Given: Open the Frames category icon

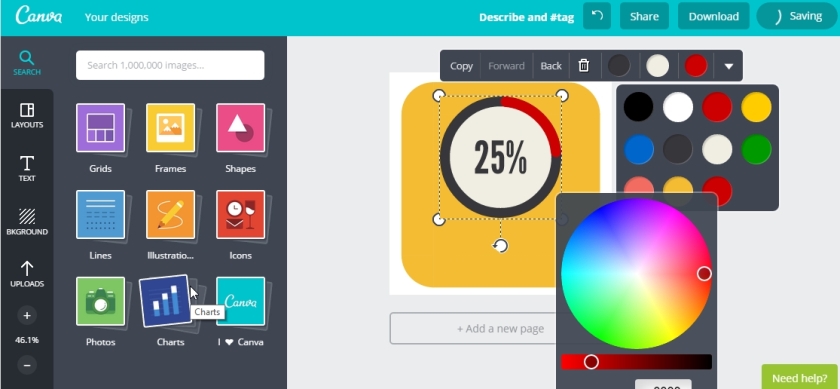Looking at the screenshot, I should (x=170, y=128).
